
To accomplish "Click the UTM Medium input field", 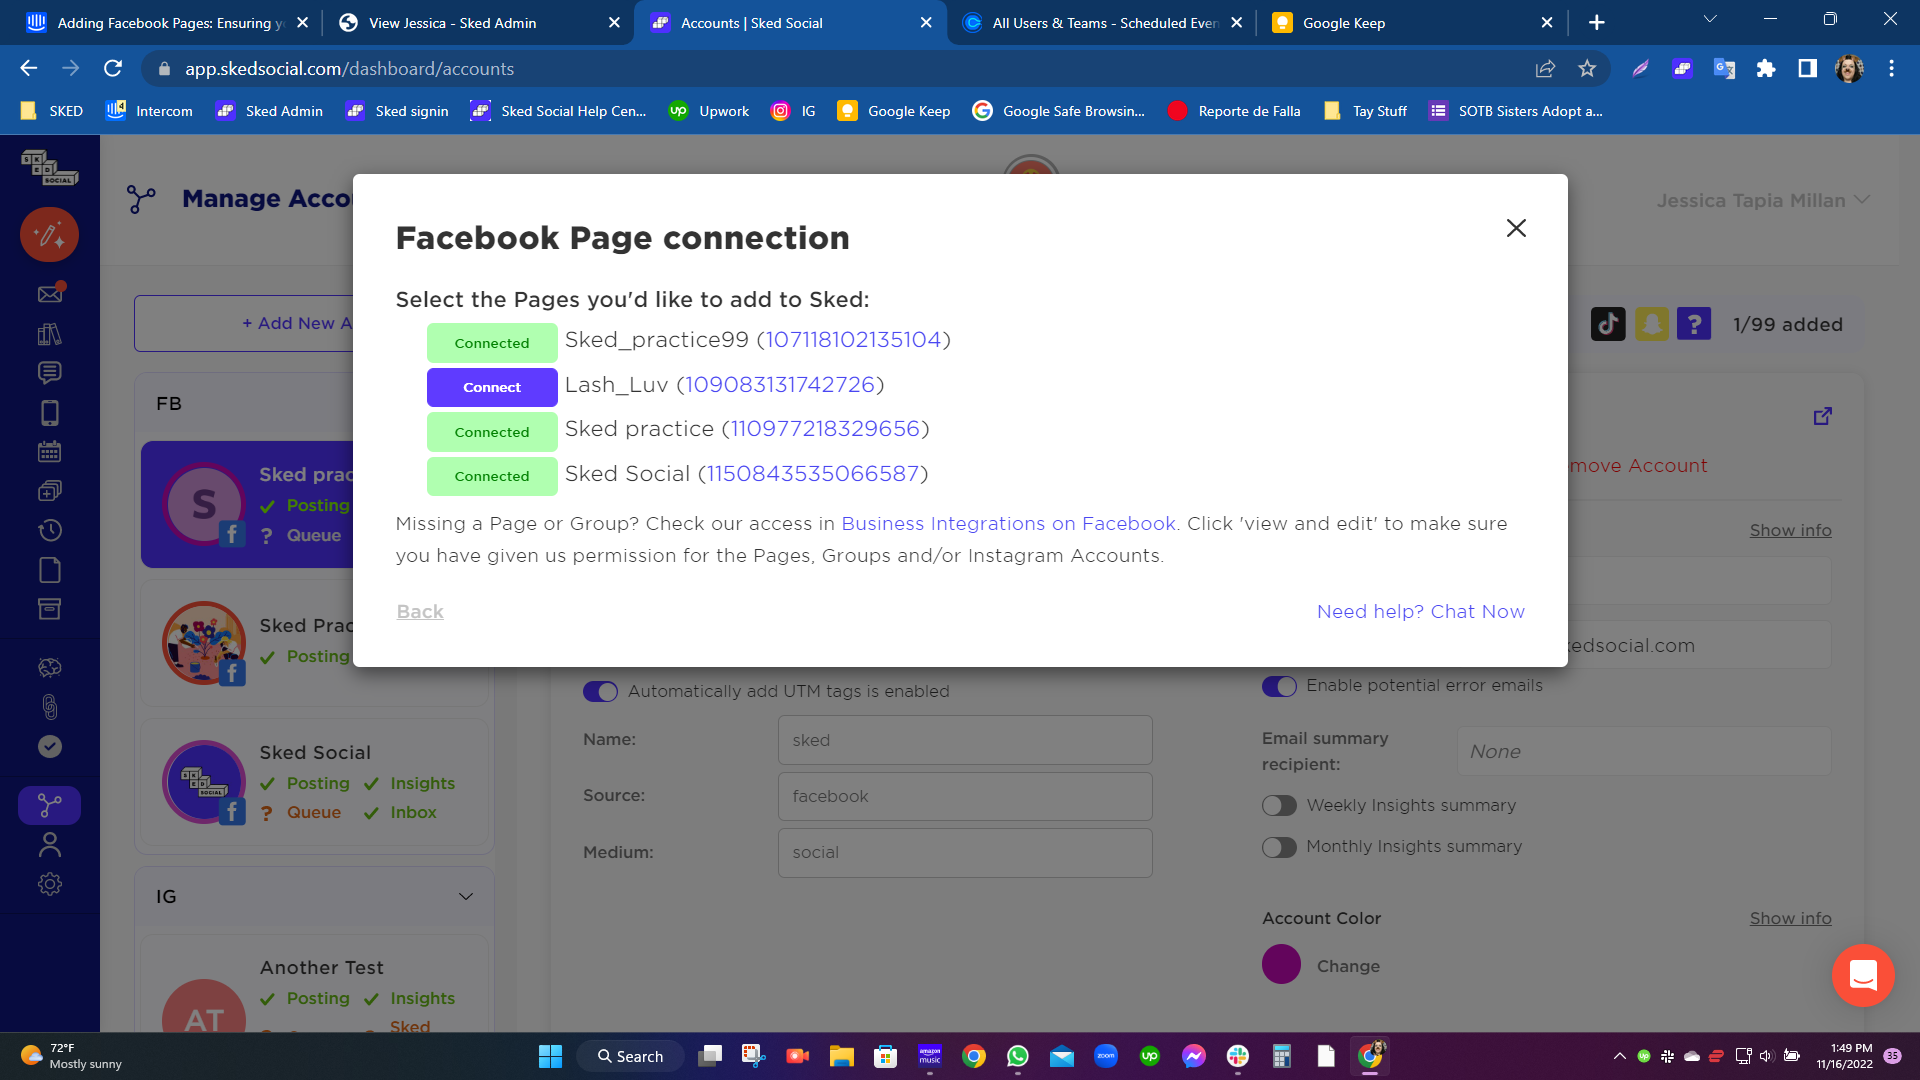I will tap(965, 853).
